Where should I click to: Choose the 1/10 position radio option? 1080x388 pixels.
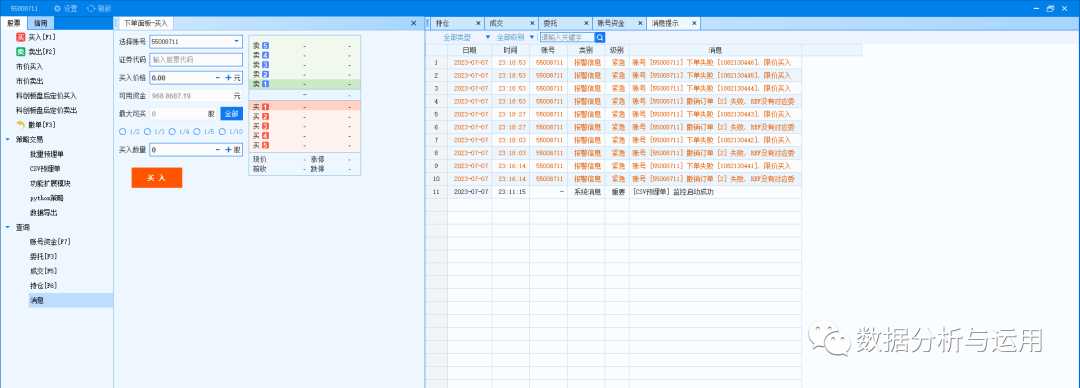click(x=222, y=131)
